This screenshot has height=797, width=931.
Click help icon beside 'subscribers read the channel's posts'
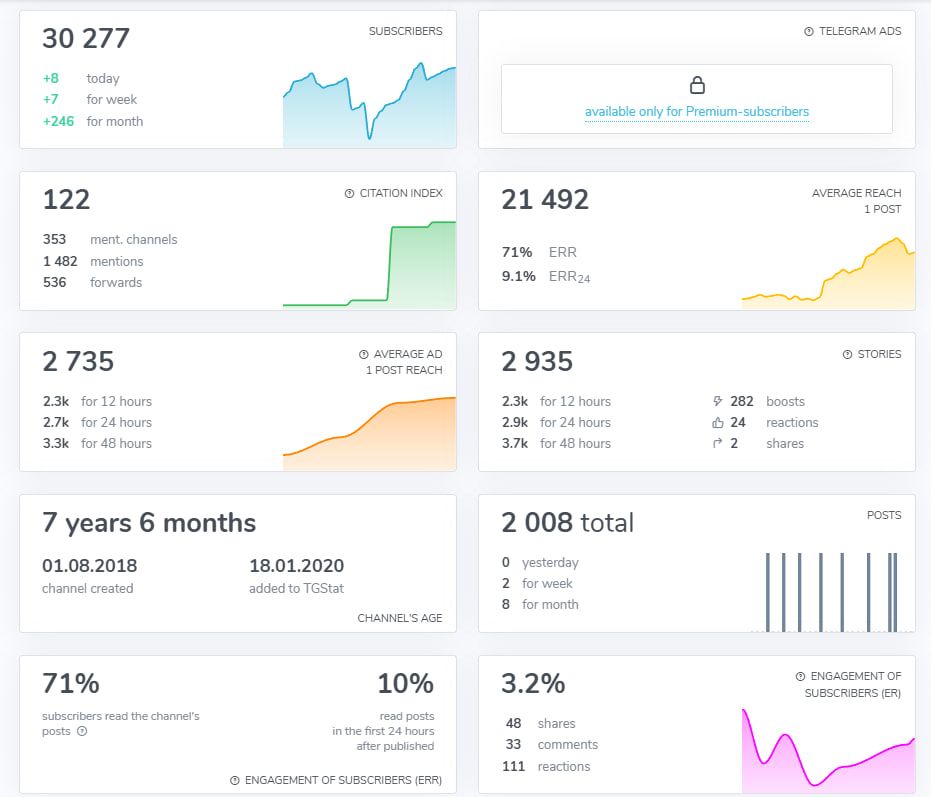click(x=82, y=732)
